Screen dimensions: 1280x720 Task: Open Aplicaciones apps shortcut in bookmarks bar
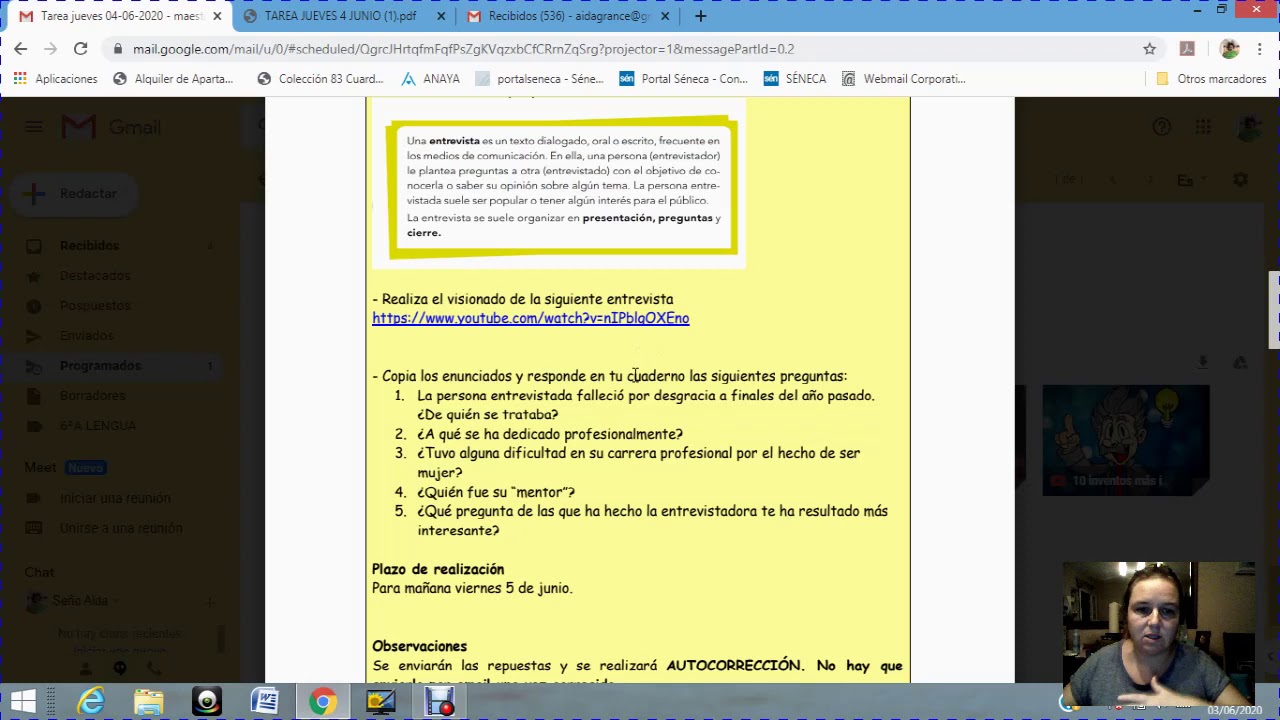[55, 78]
